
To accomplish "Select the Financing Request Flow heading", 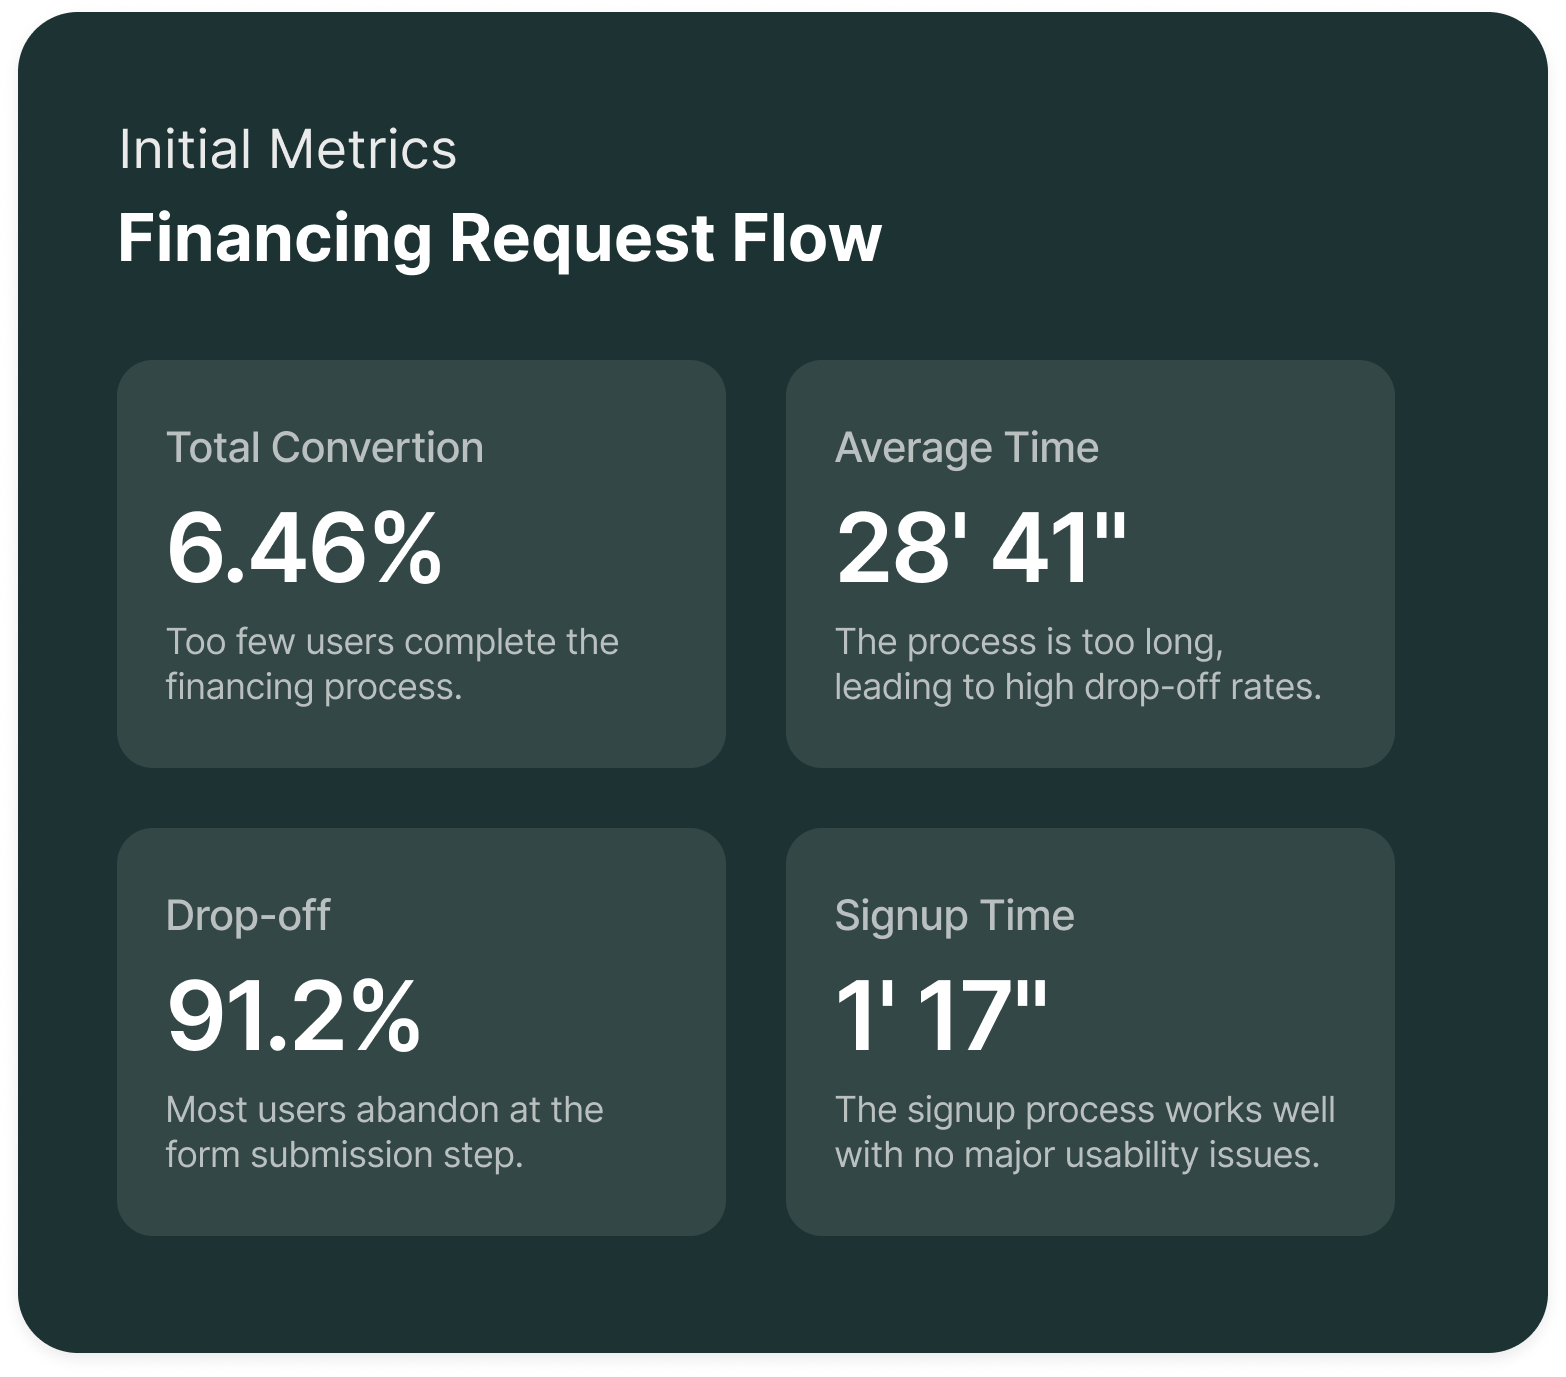I will 499,238.
